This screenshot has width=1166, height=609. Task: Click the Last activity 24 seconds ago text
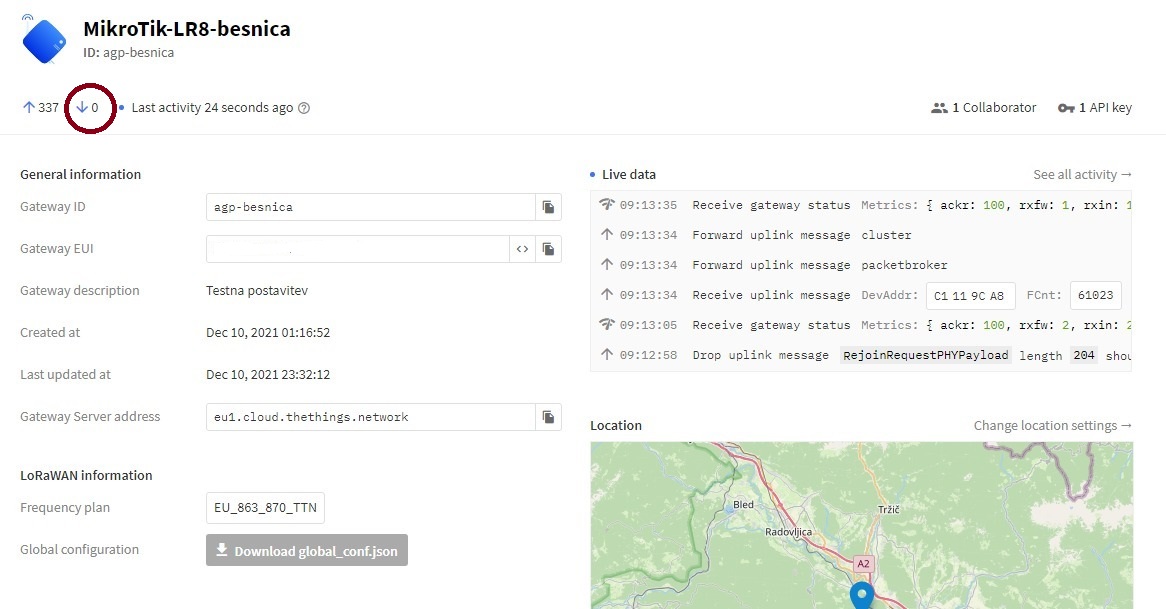coord(212,108)
